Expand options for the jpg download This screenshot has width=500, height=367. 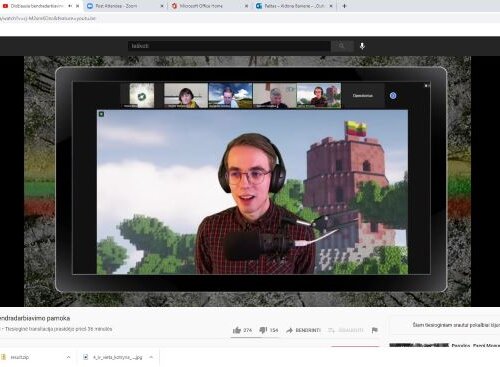pos(151,357)
